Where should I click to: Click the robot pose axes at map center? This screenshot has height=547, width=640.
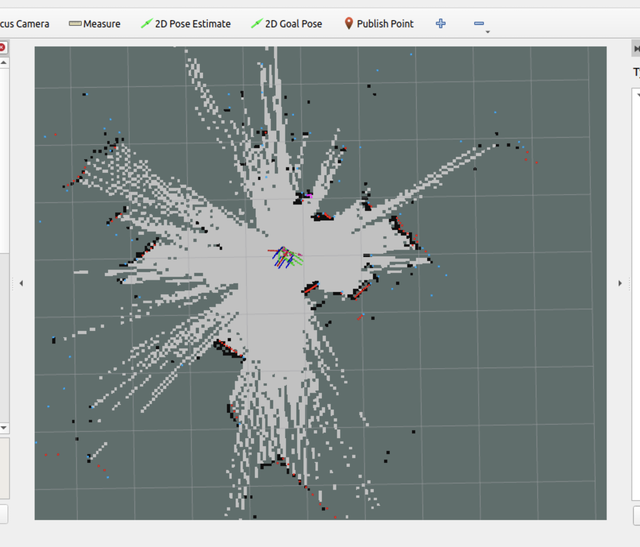[x=286, y=257]
